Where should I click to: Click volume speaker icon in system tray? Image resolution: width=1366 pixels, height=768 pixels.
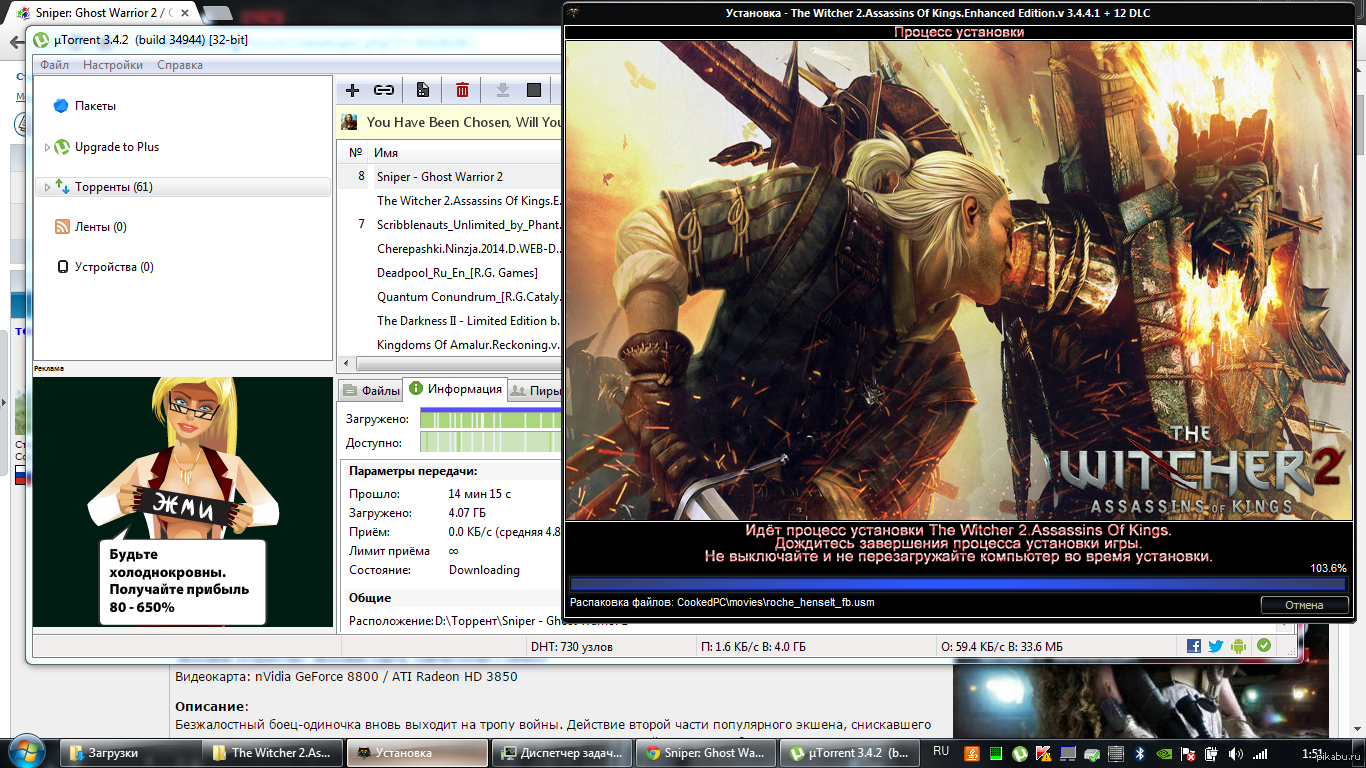(x=1235, y=753)
